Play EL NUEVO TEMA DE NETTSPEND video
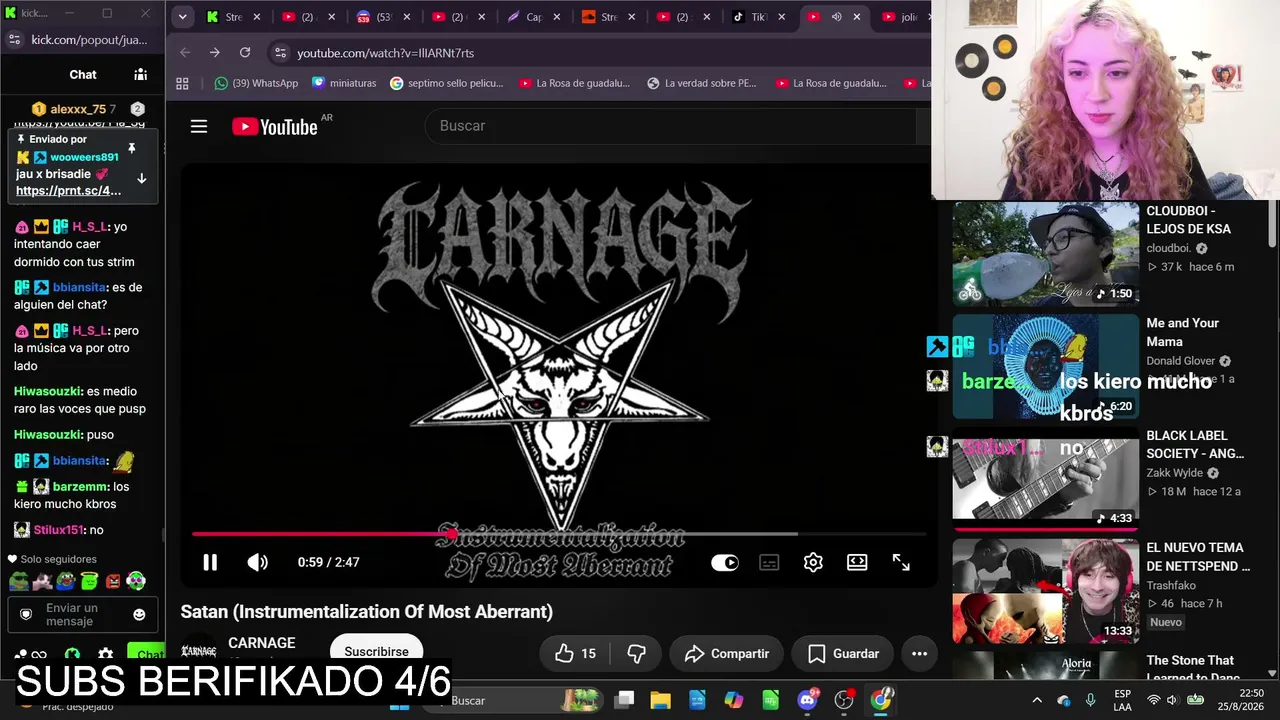Image resolution: width=1280 pixels, height=720 pixels. pyautogui.click(x=1045, y=592)
